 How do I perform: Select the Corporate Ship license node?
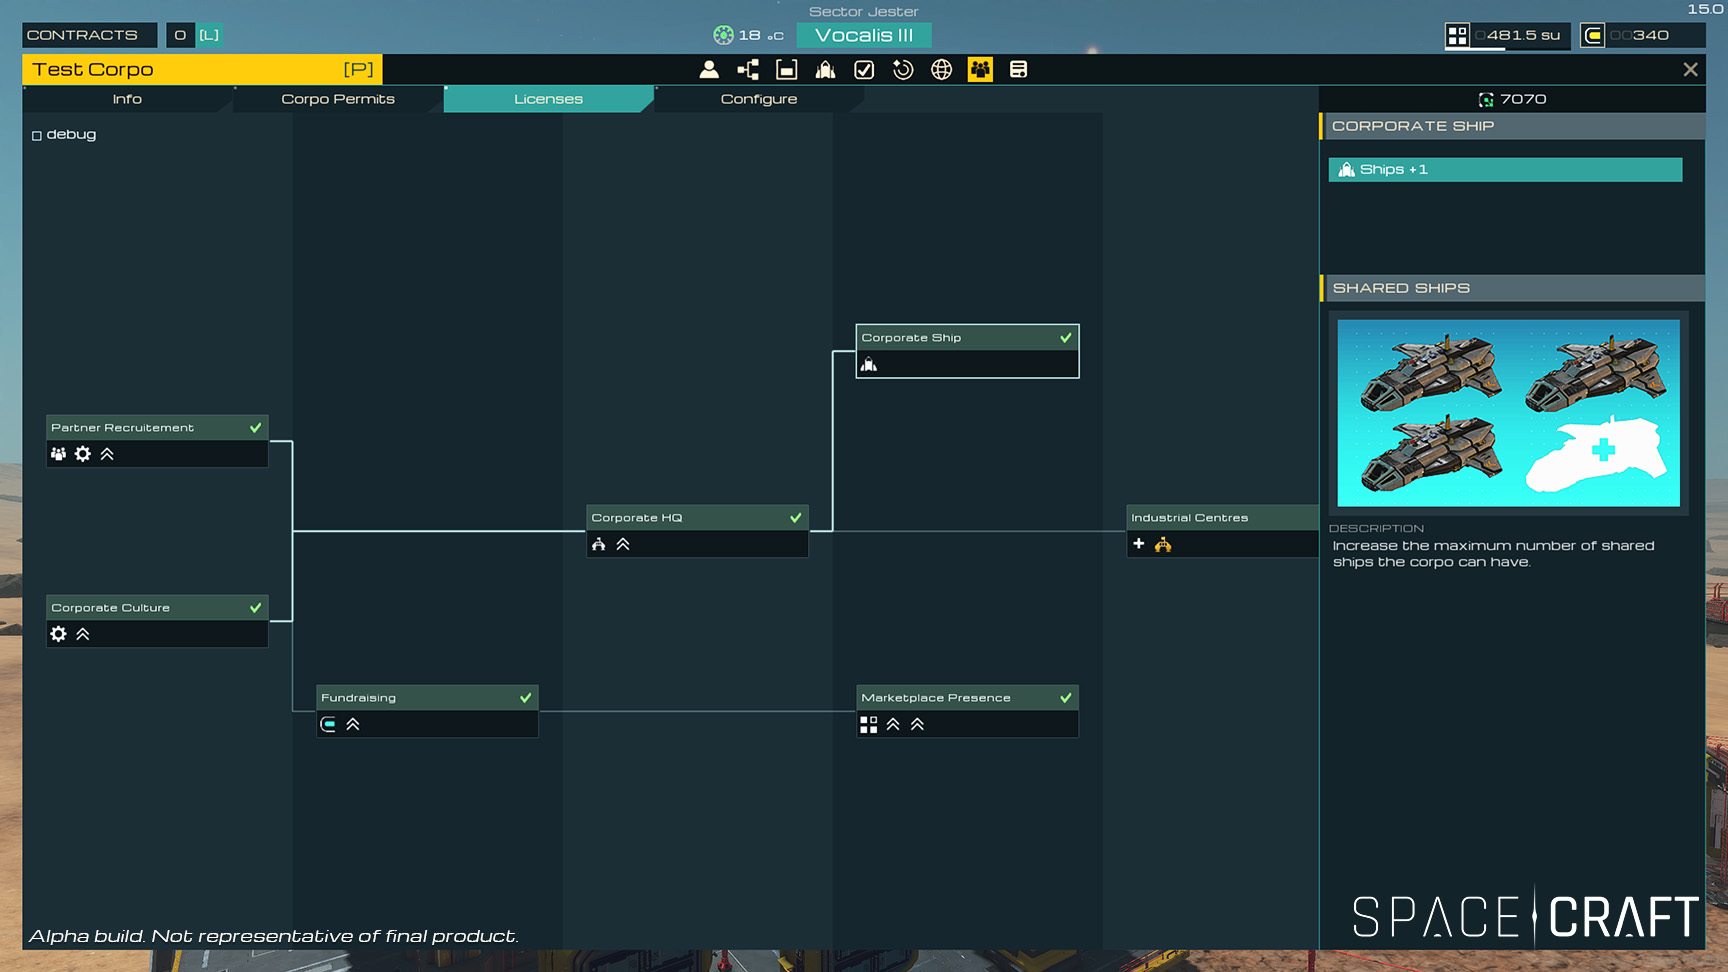pos(967,351)
